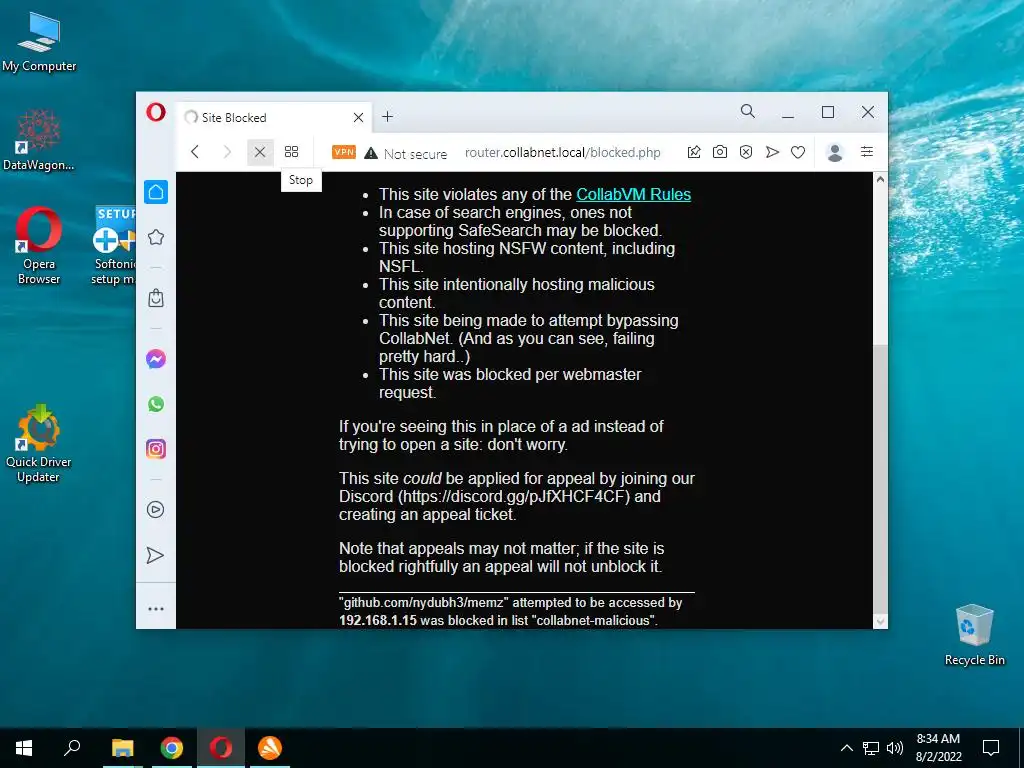This screenshot has width=1024, height=768.
Task: Select the Recycle Bin icon
Action: [974, 635]
